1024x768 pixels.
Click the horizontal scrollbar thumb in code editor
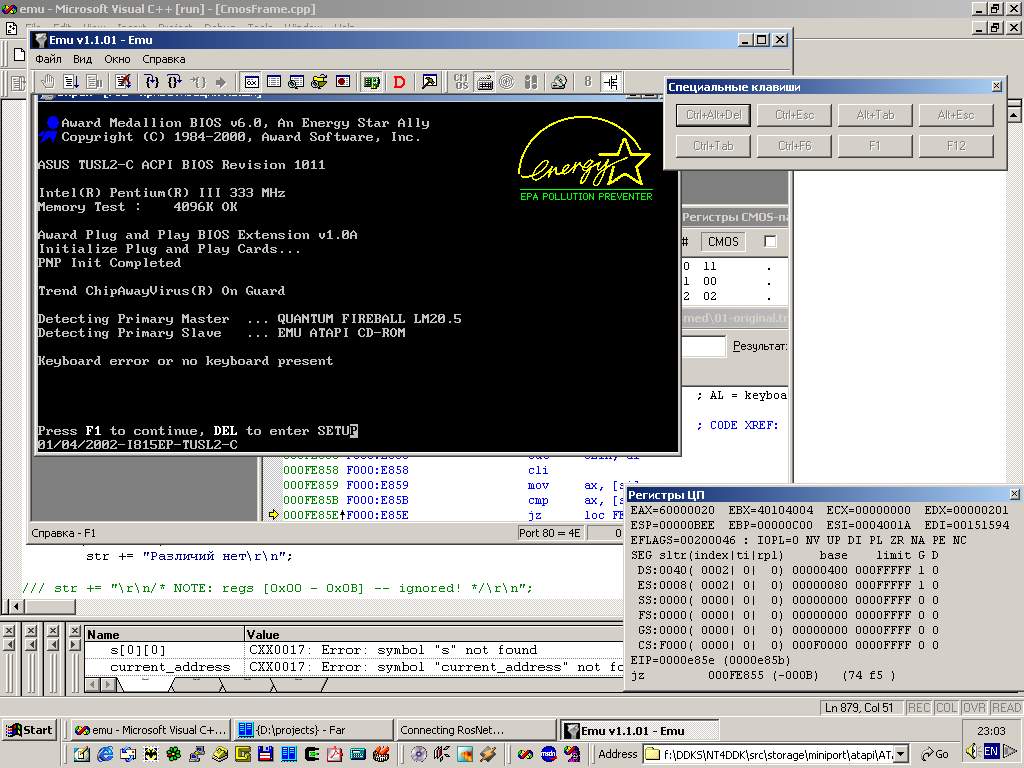click(x=50, y=607)
